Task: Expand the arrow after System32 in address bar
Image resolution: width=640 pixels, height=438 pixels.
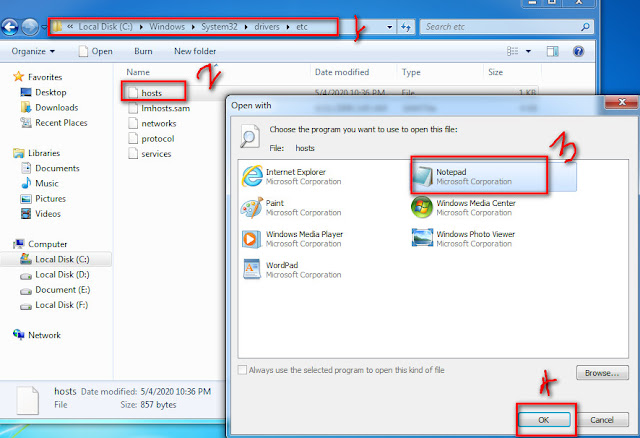Action: pos(246,27)
